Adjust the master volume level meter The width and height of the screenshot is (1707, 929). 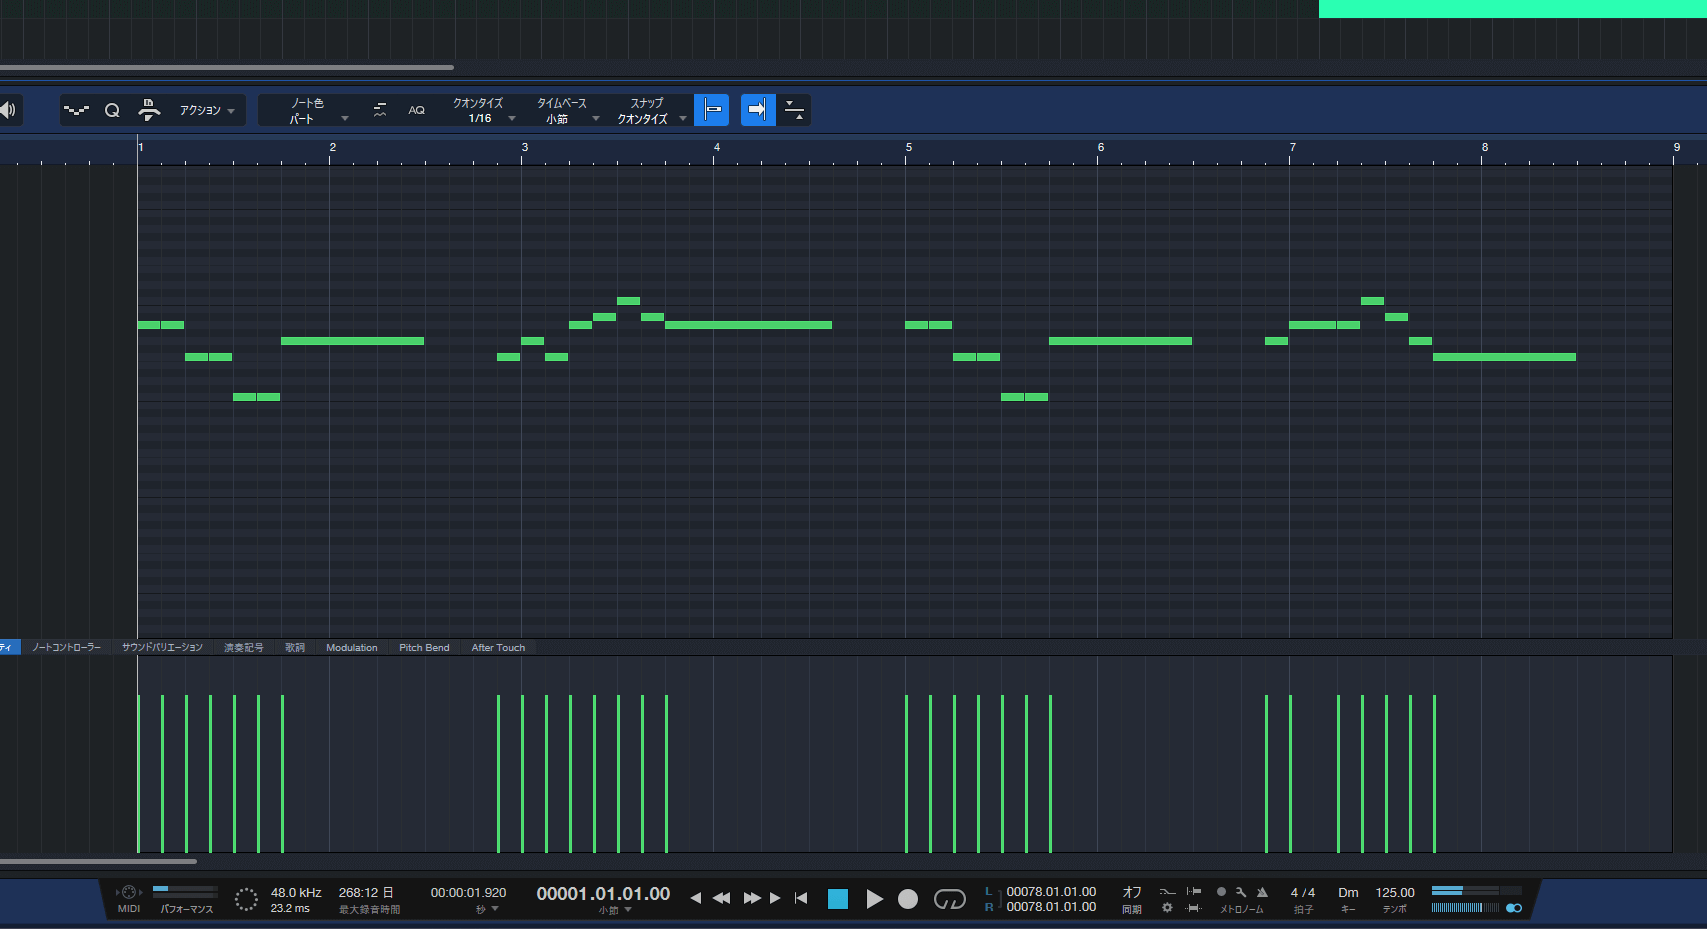1465,908
